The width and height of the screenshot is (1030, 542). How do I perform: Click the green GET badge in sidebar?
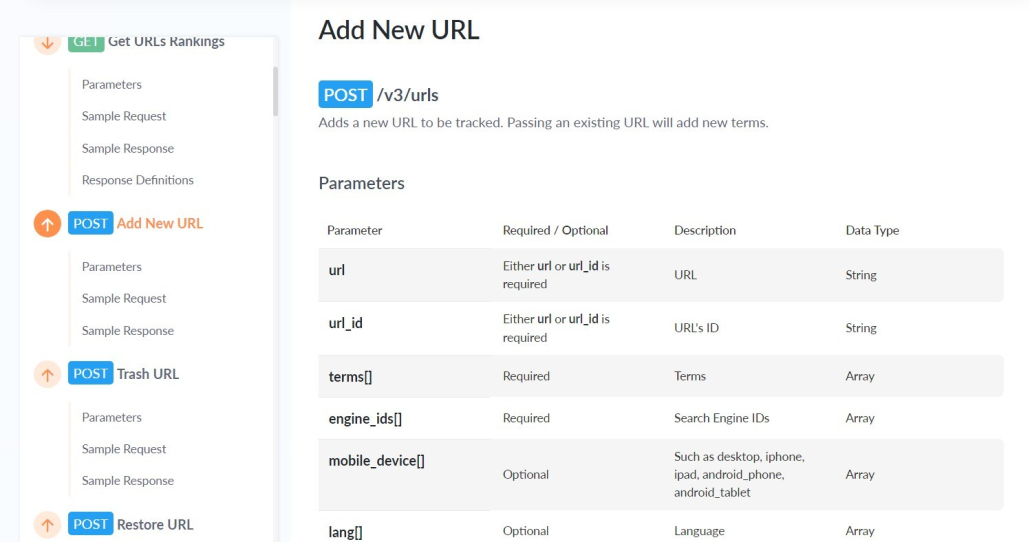pos(86,43)
